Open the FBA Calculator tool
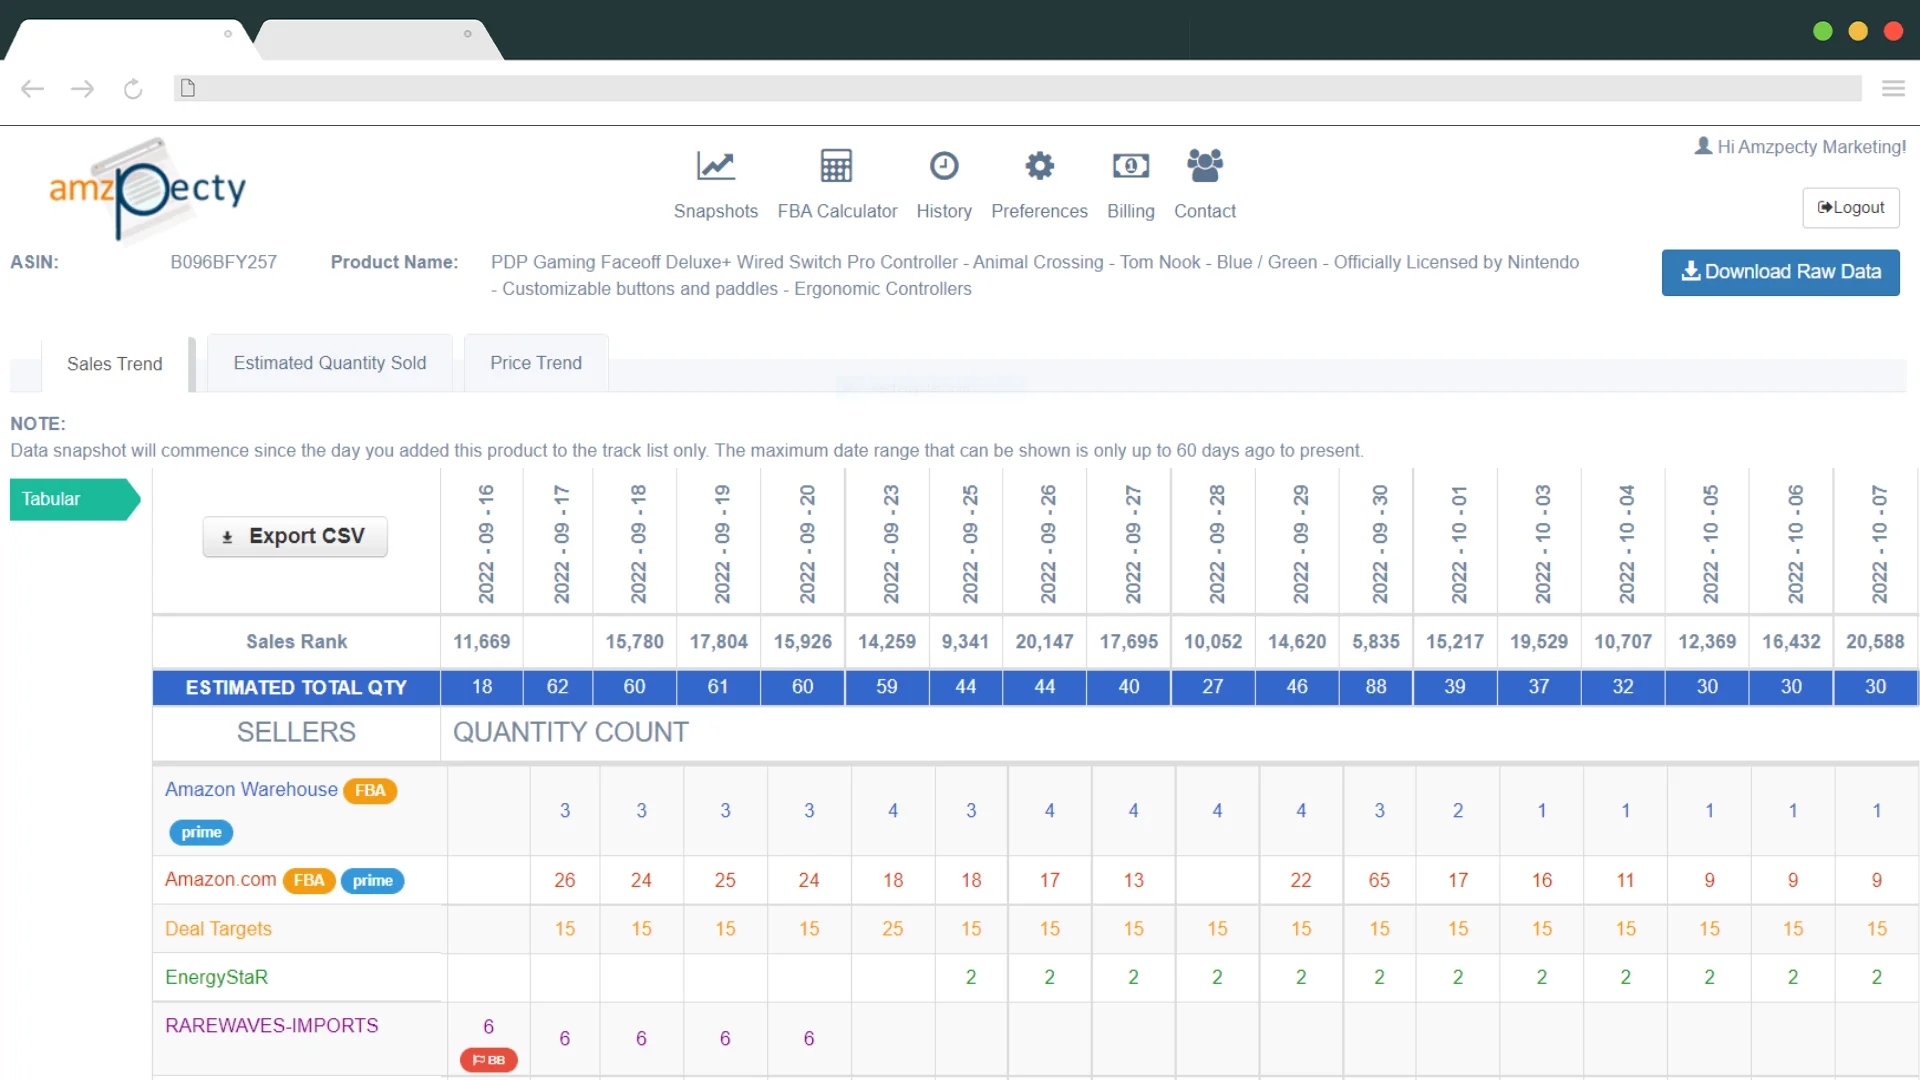The image size is (1920, 1080). pos(836,182)
